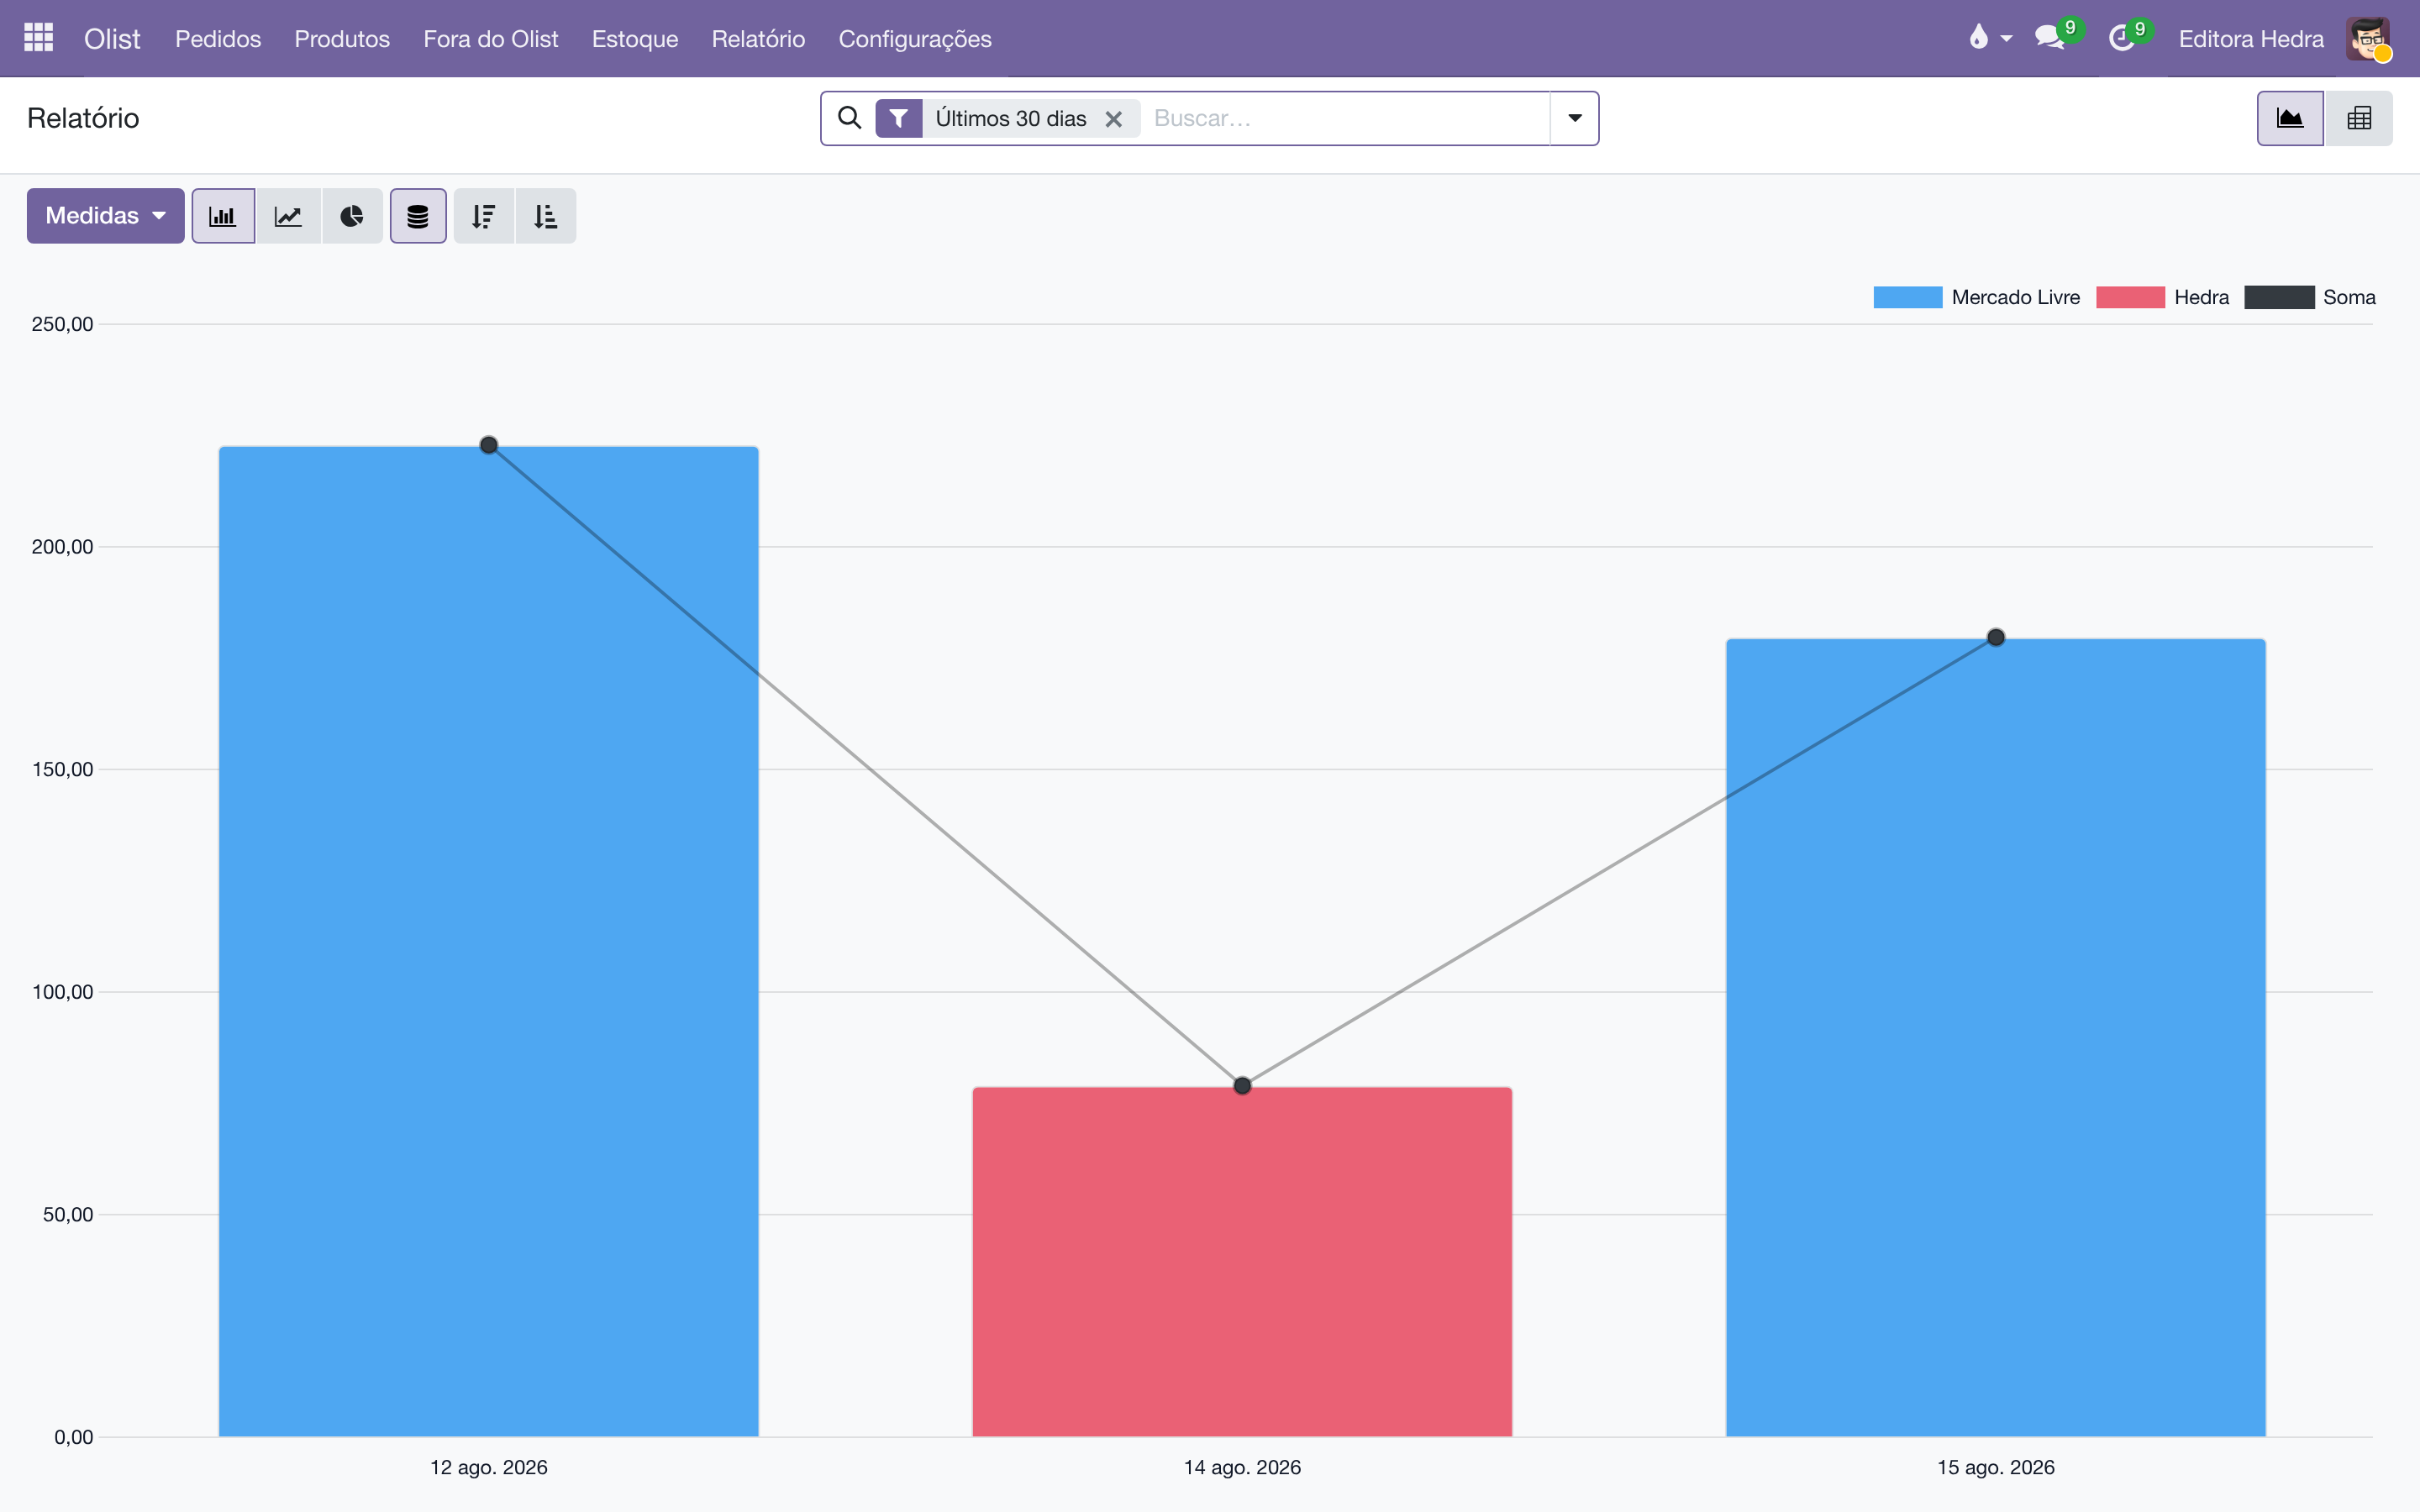Image resolution: width=2420 pixels, height=1512 pixels.
Task: Click the 15 ago. 2026 axis label
Action: [1996, 1467]
